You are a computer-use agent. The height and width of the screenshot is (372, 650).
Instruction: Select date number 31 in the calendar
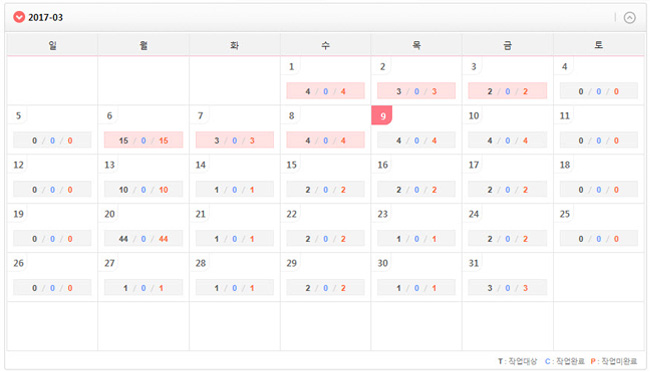point(474,263)
